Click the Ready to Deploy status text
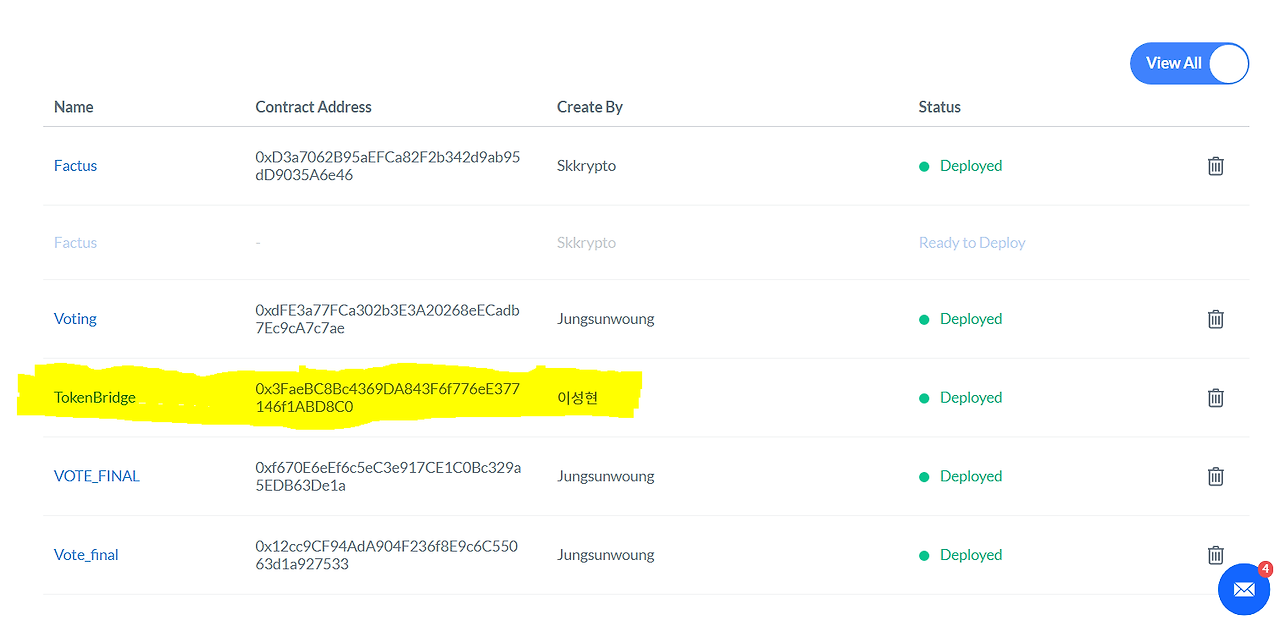 point(971,242)
